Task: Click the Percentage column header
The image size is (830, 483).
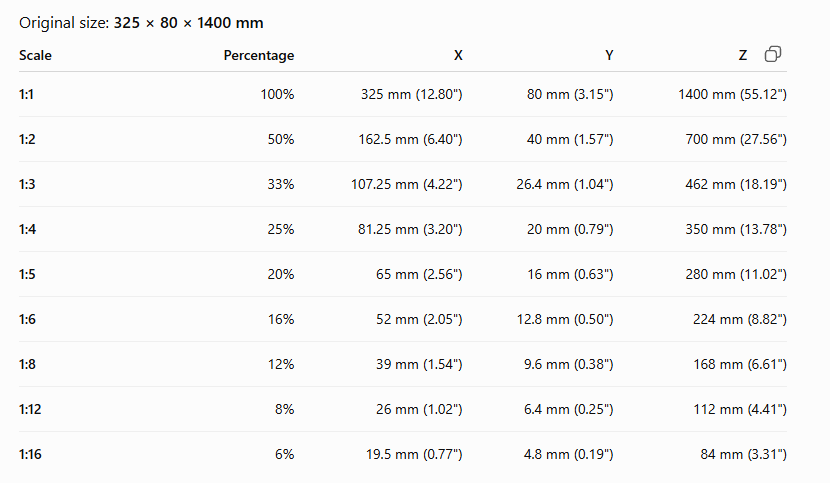Action: click(x=259, y=55)
